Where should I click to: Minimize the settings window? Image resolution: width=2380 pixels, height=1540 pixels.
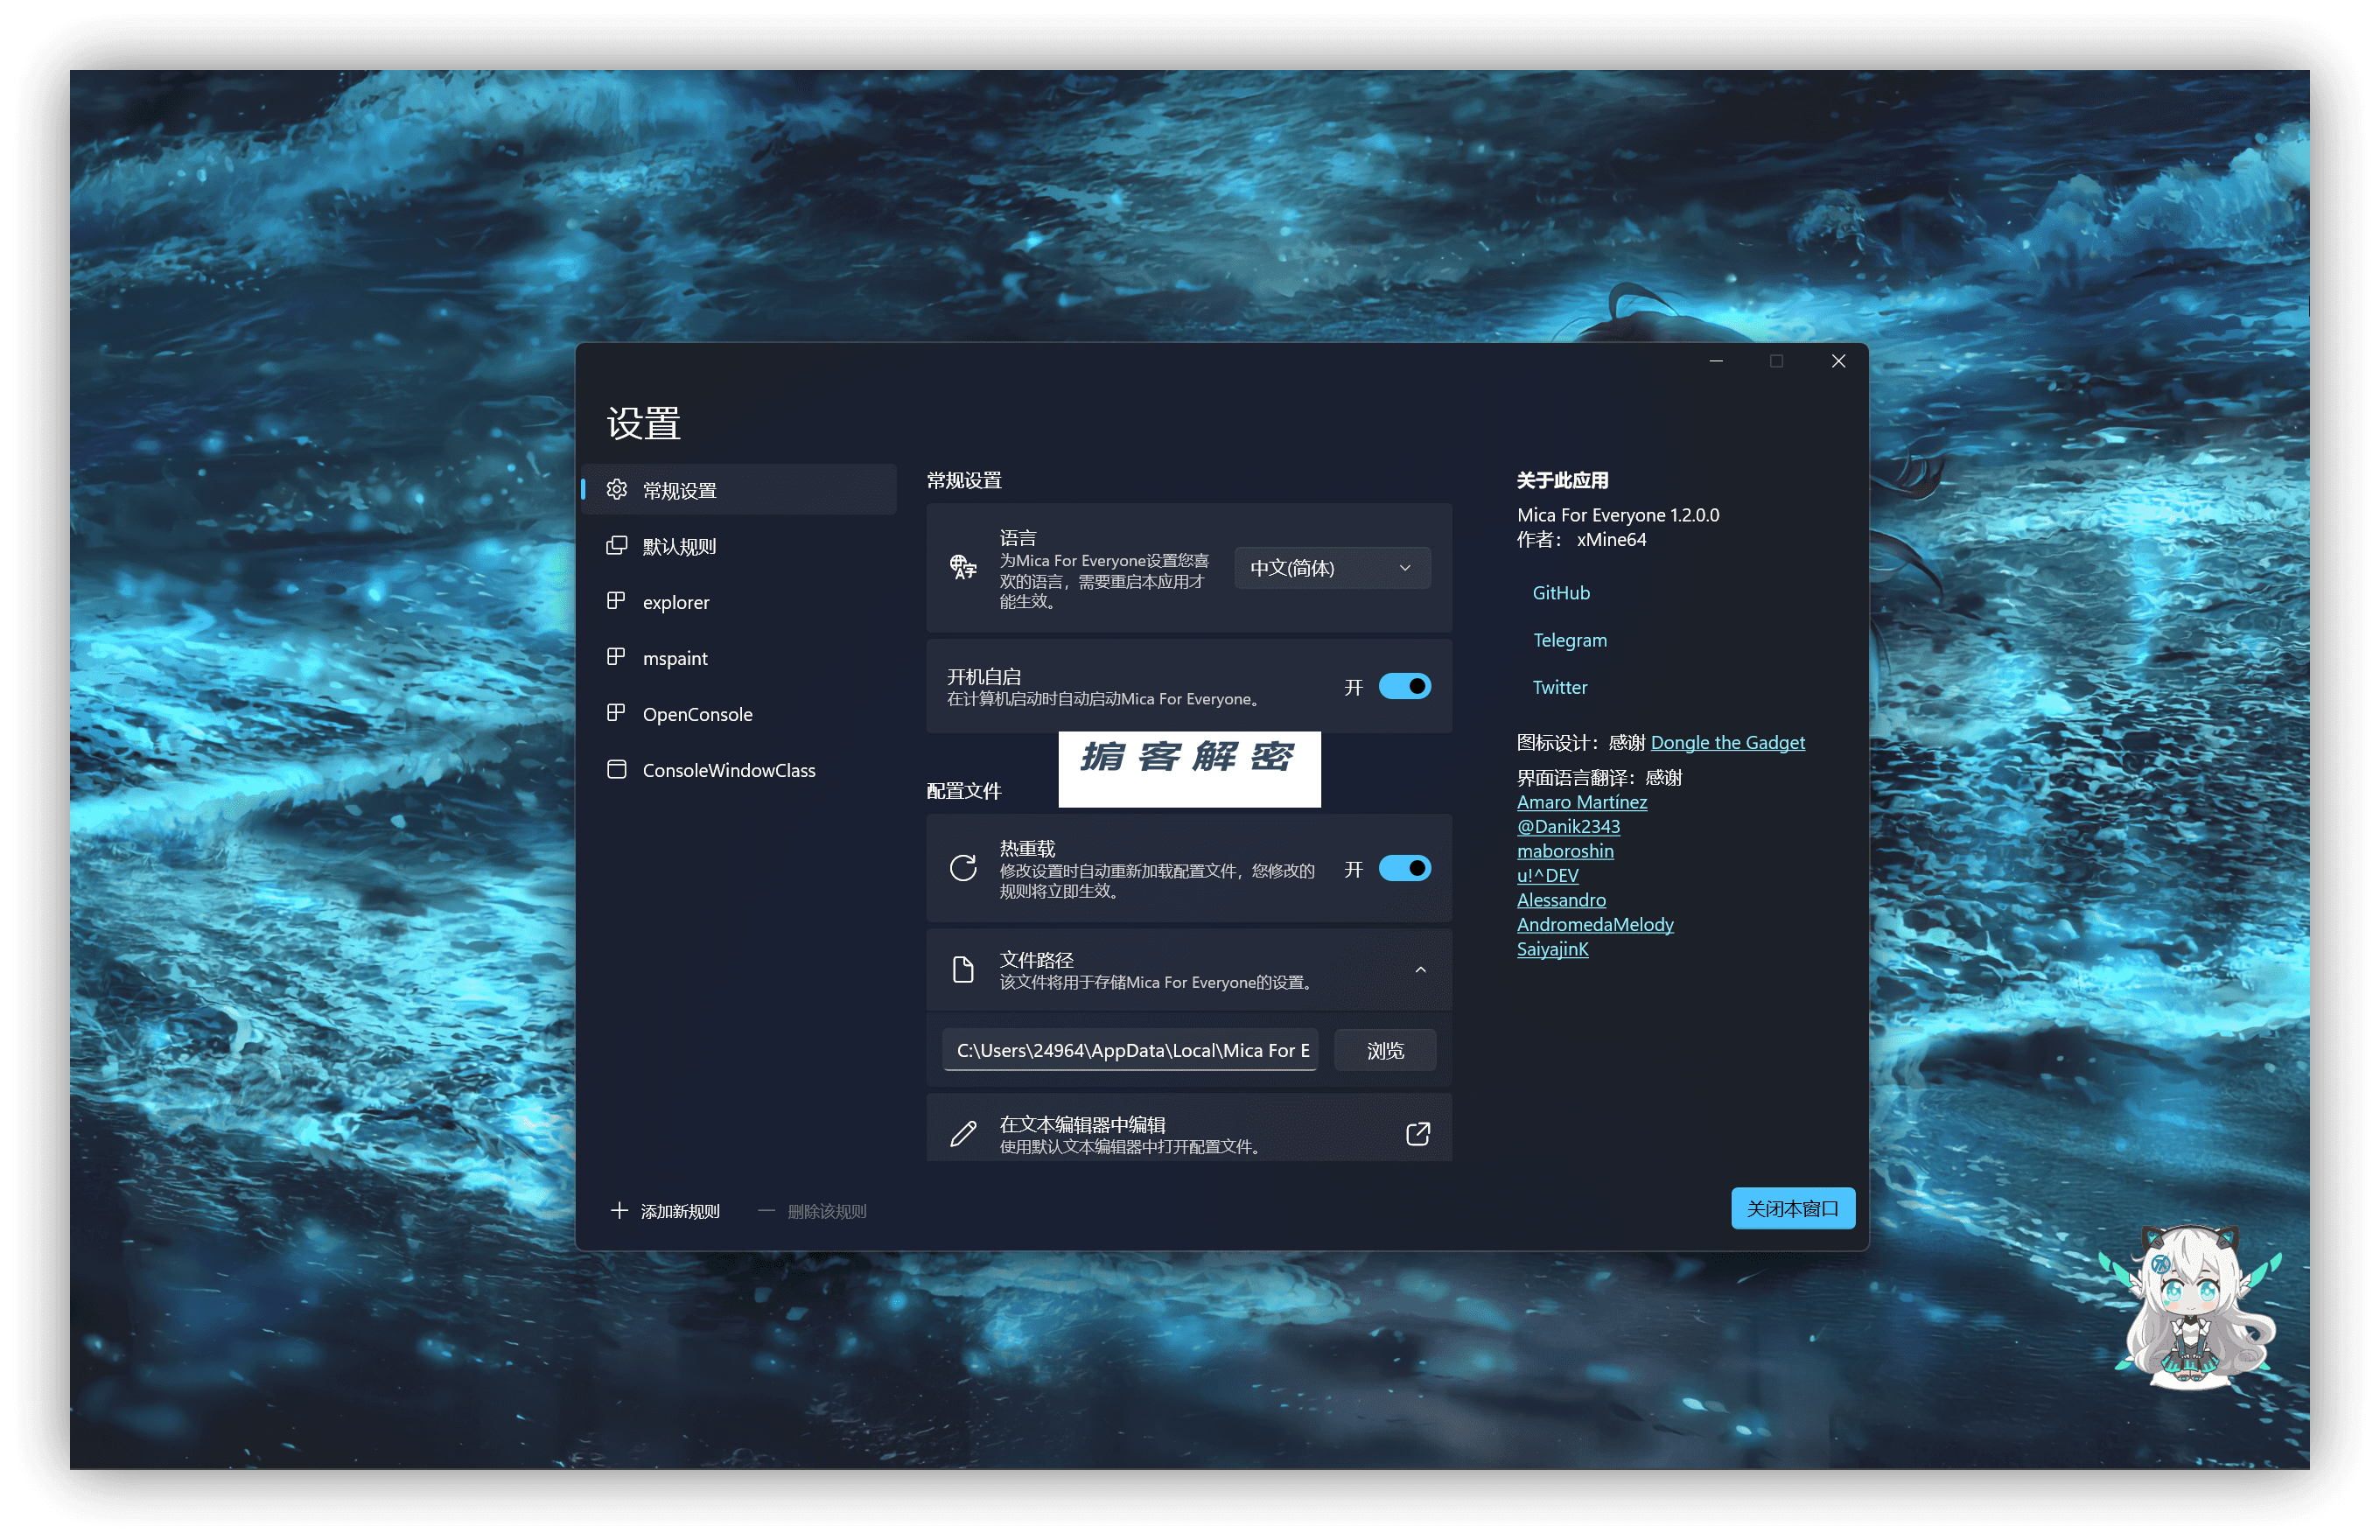[x=1715, y=361]
